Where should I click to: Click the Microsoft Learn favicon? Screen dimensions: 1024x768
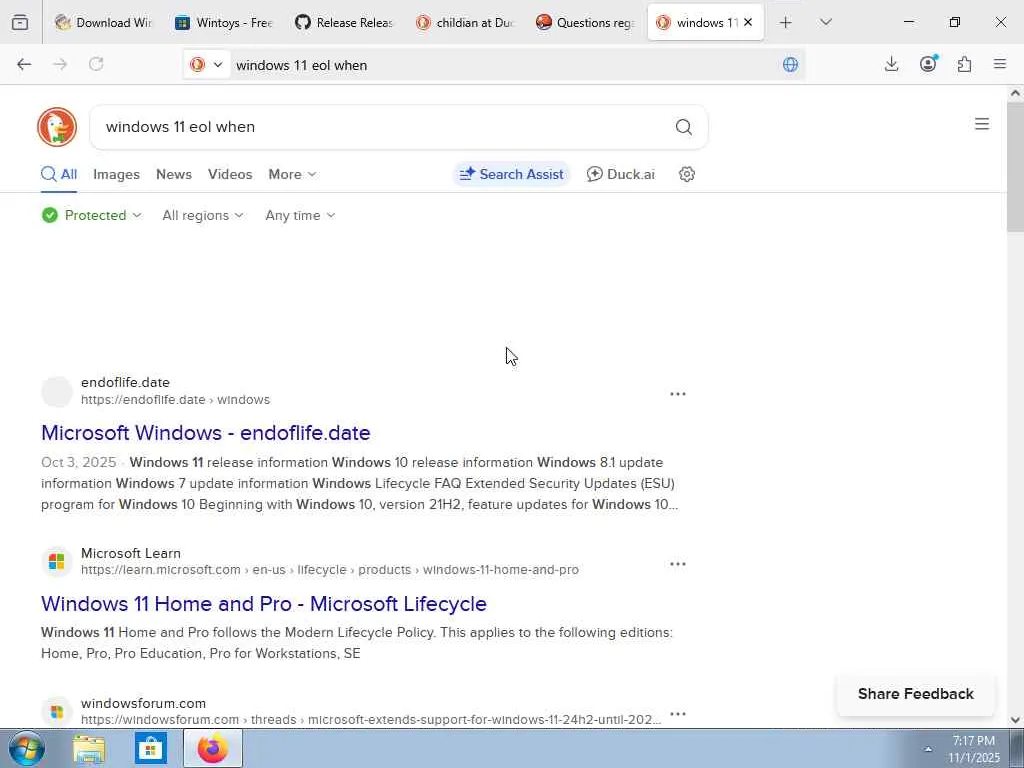[57, 562]
